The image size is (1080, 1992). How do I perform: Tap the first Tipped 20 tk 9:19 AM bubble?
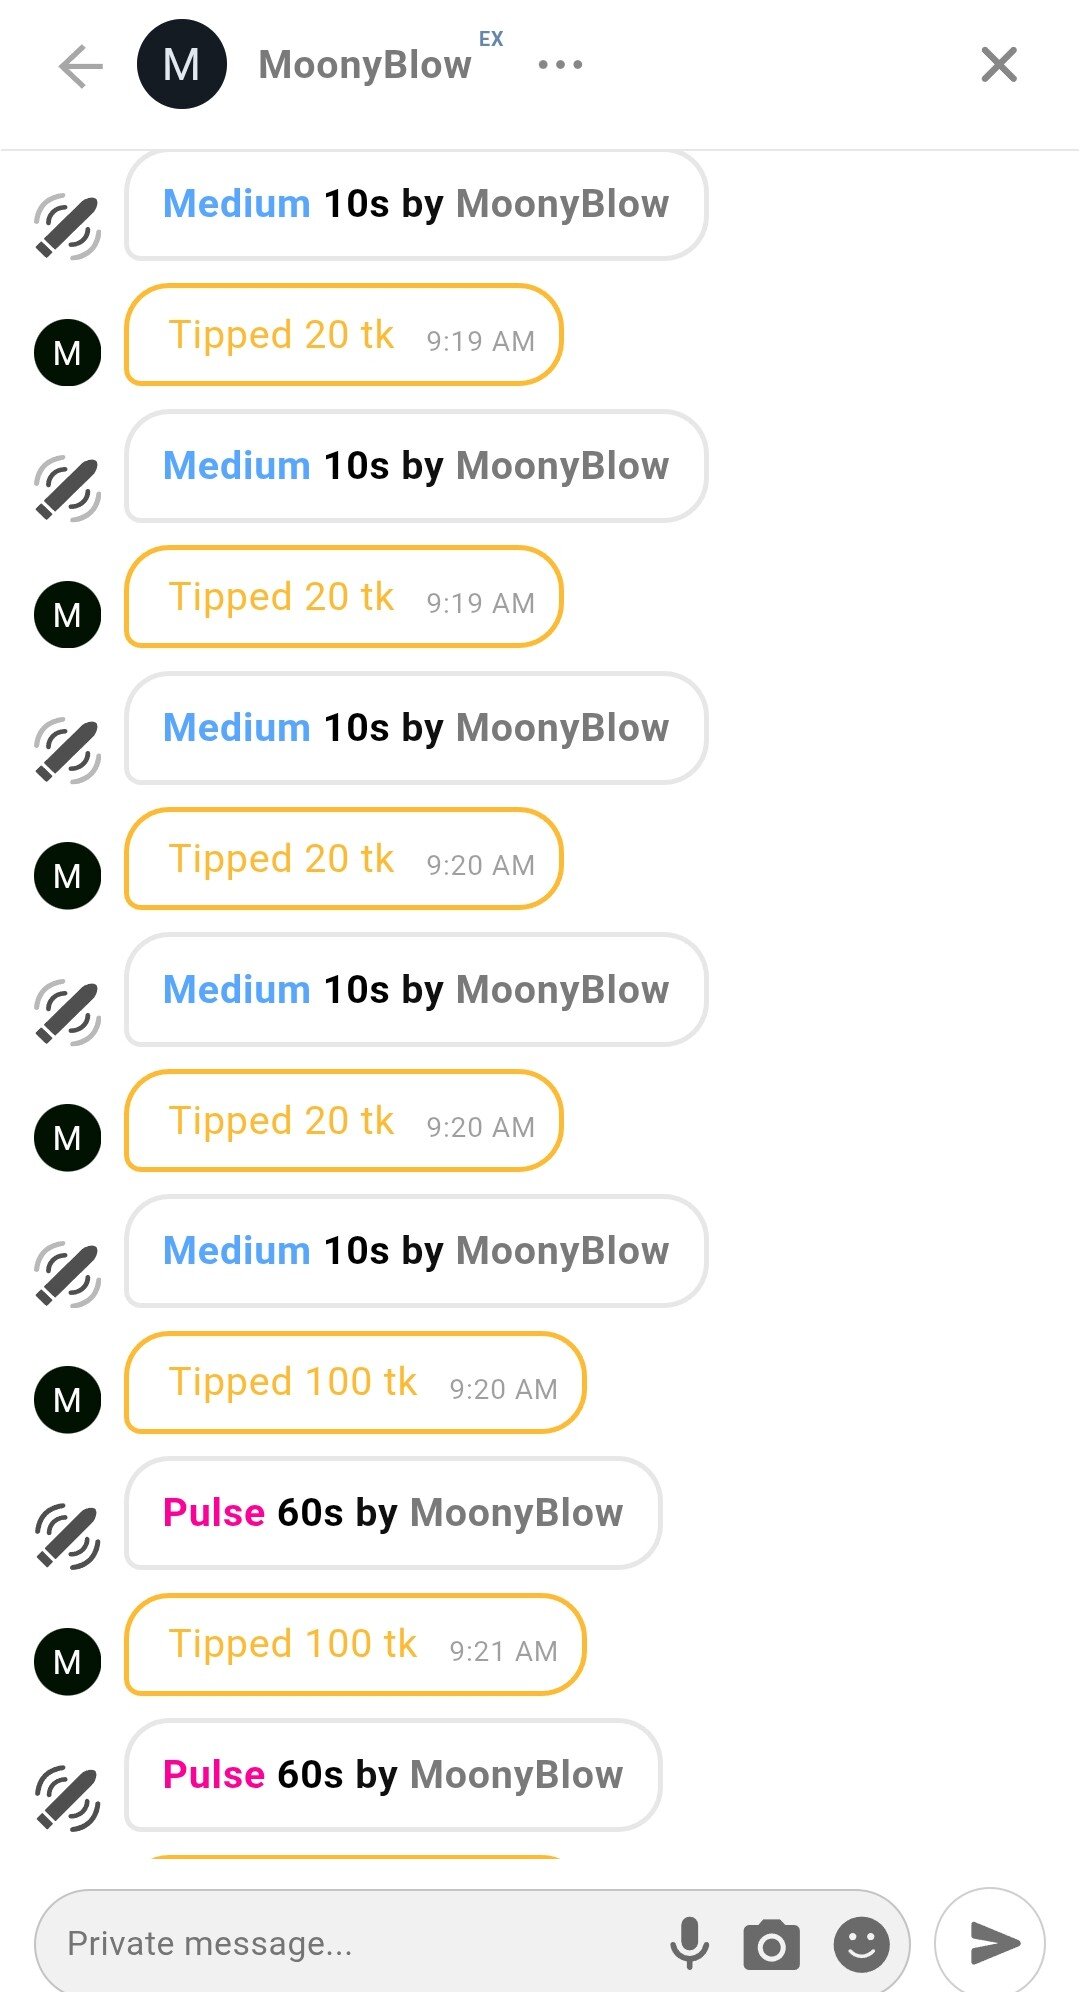[x=343, y=336]
